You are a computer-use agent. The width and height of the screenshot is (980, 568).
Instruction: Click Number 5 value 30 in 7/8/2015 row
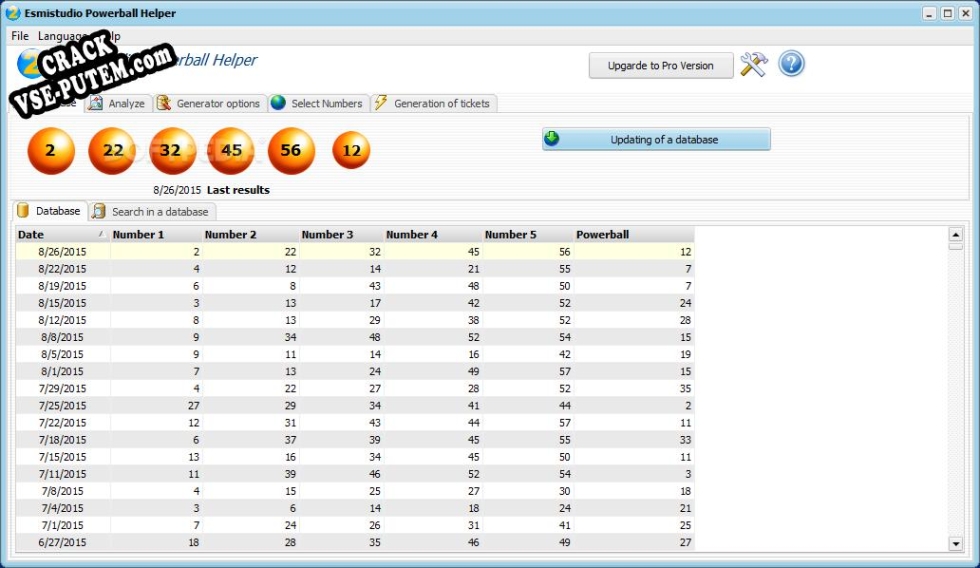click(564, 491)
